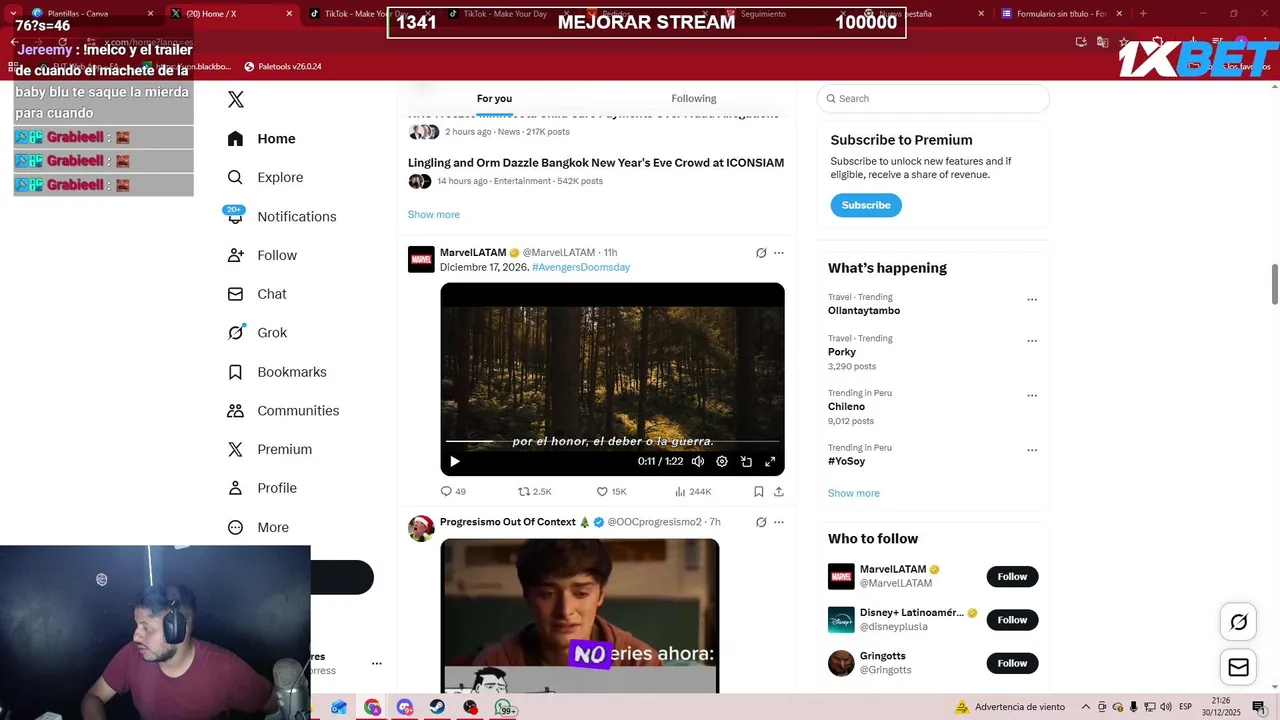The height and width of the screenshot is (720, 1280).
Task: Open more options for Ollantaytambo trend
Action: [x=1032, y=299]
